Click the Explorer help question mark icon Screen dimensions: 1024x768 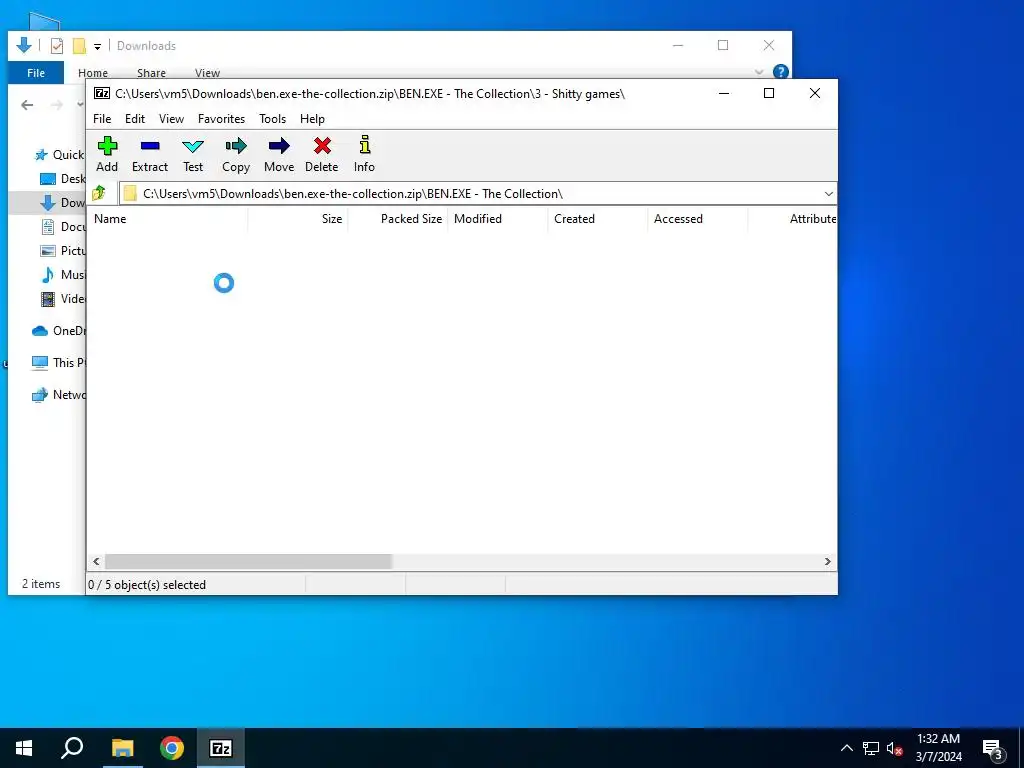tap(780, 71)
